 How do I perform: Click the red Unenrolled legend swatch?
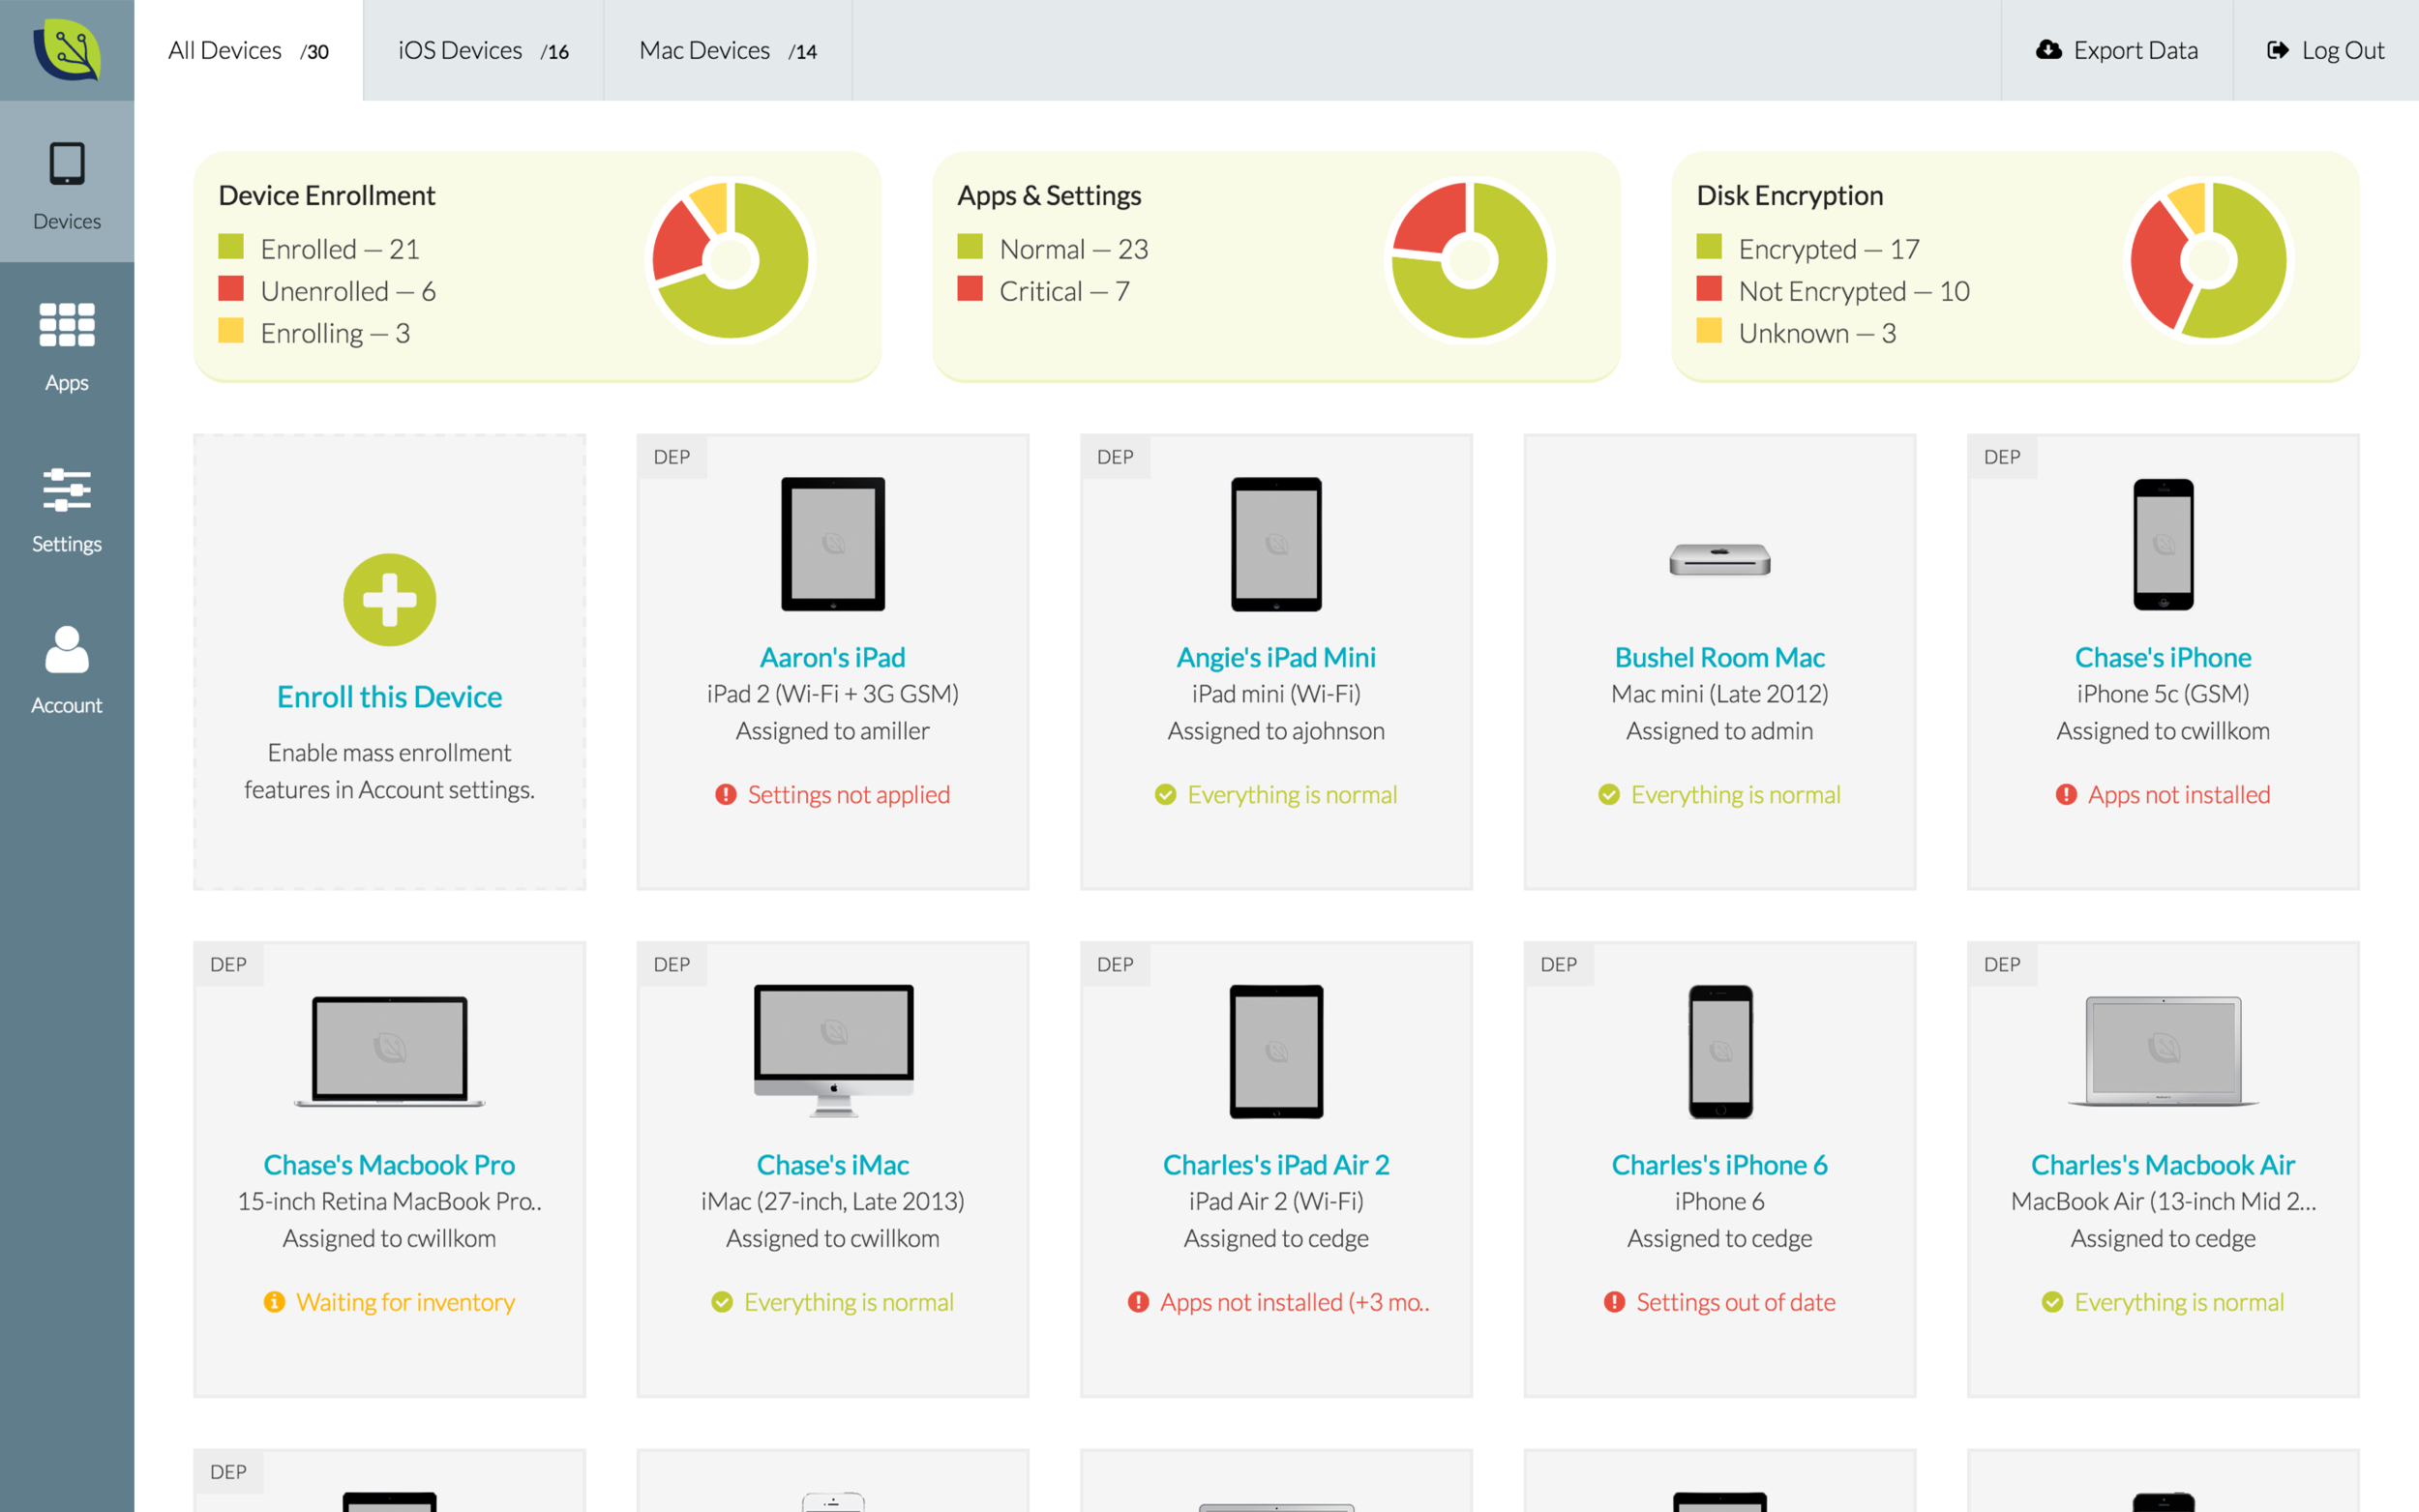pos(231,289)
